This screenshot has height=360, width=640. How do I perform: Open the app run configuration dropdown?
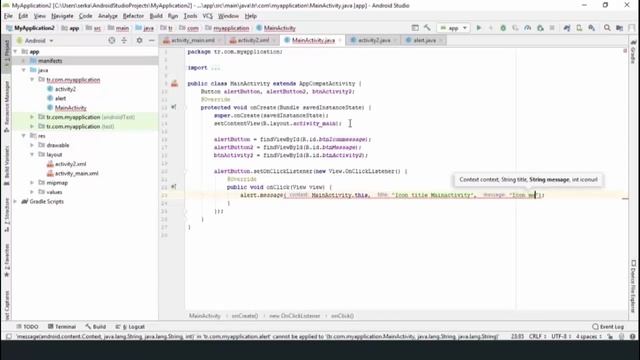[453, 28]
